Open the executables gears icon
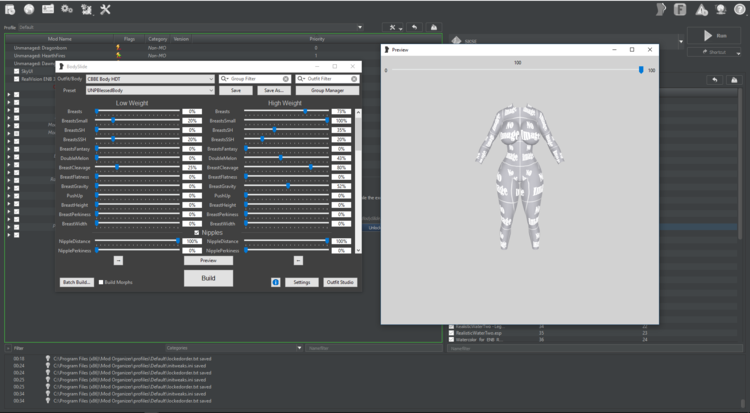Image resolution: width=750 pixels, height=413 pixels. [67, 9]
